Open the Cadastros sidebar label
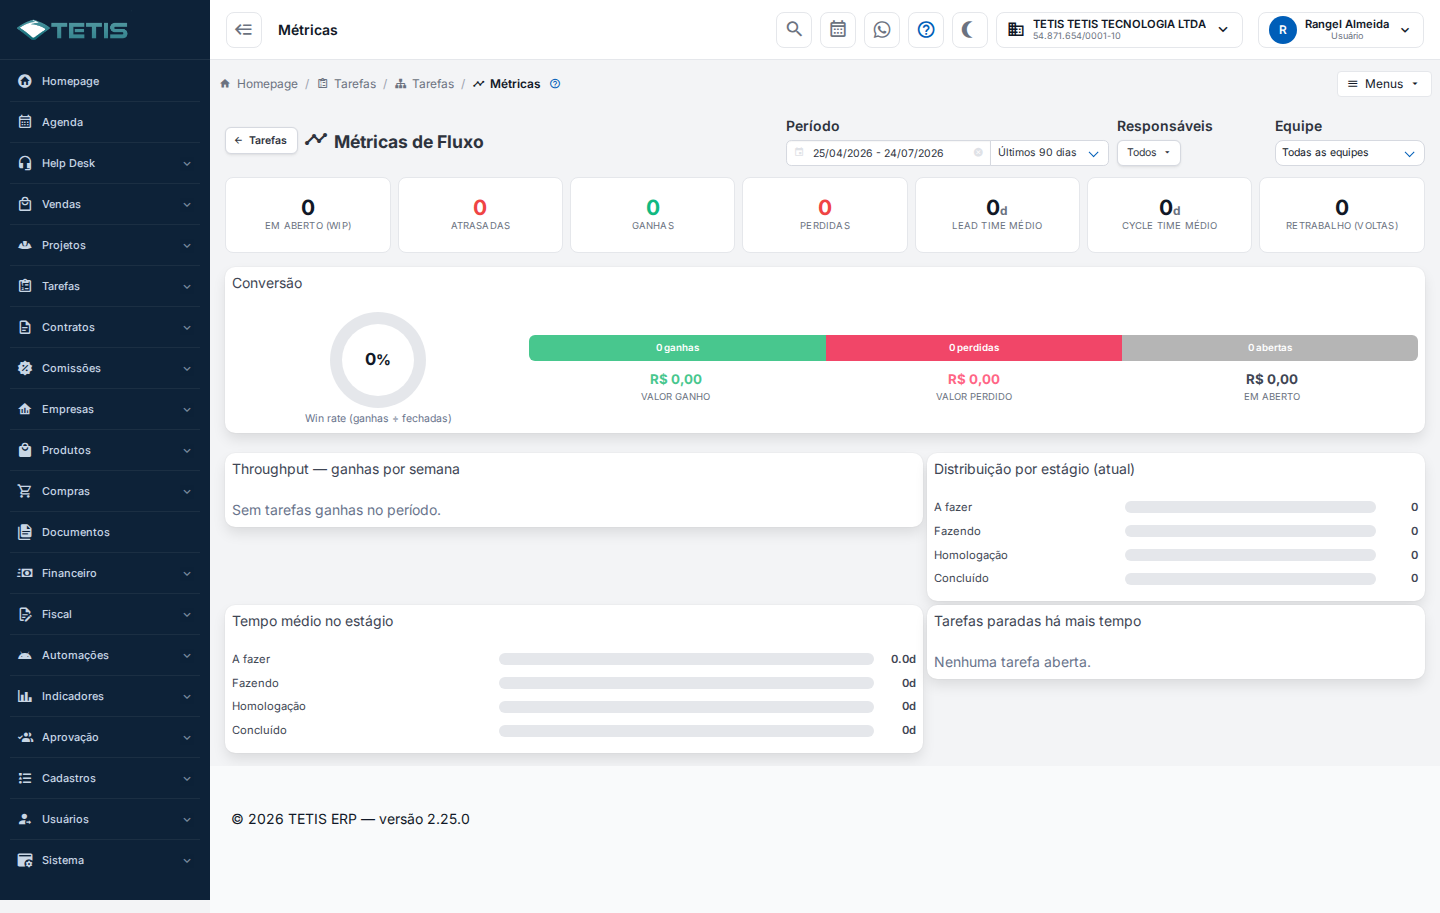Screen dimensions: 1440x913 [69, 778]
